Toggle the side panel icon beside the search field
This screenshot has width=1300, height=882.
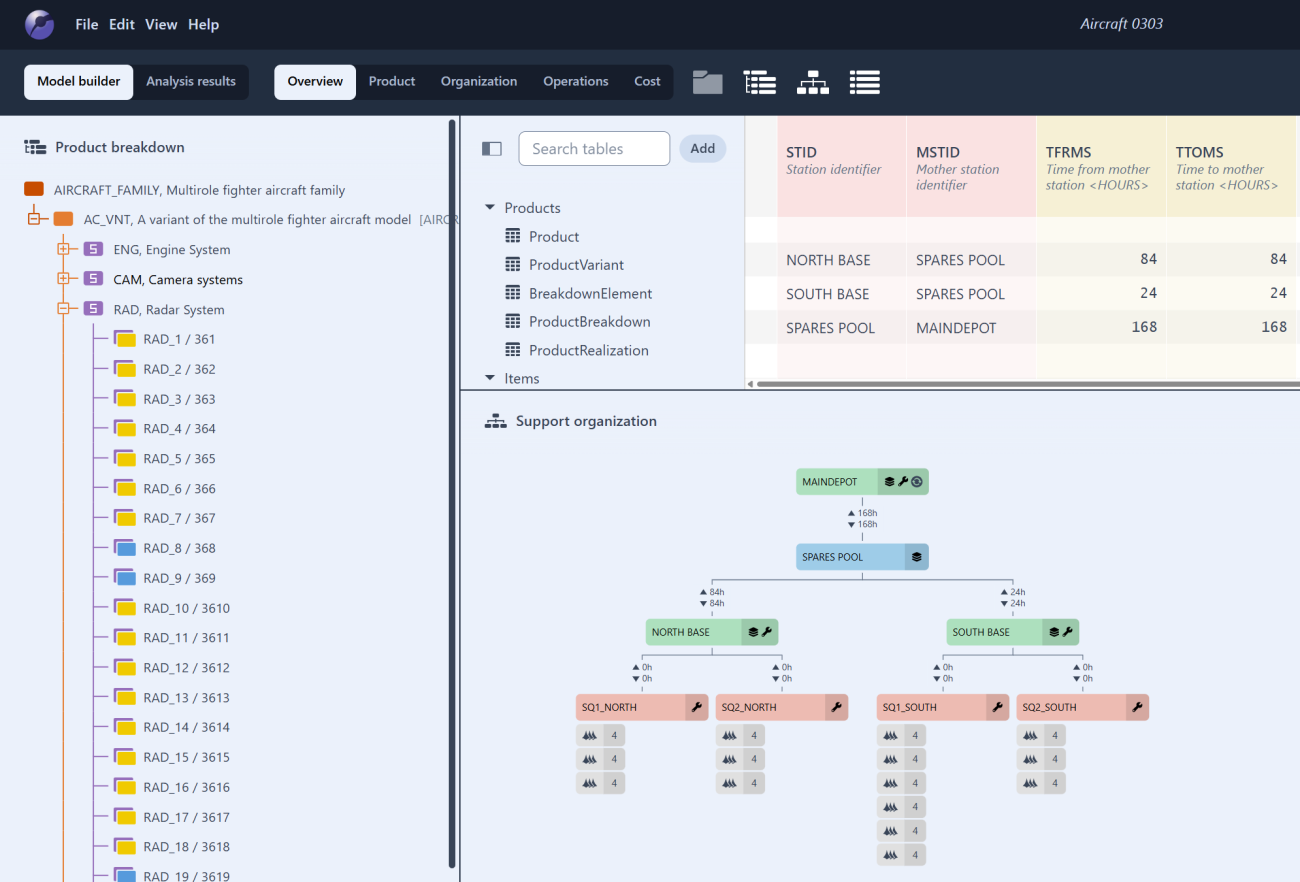click(491, 147)
